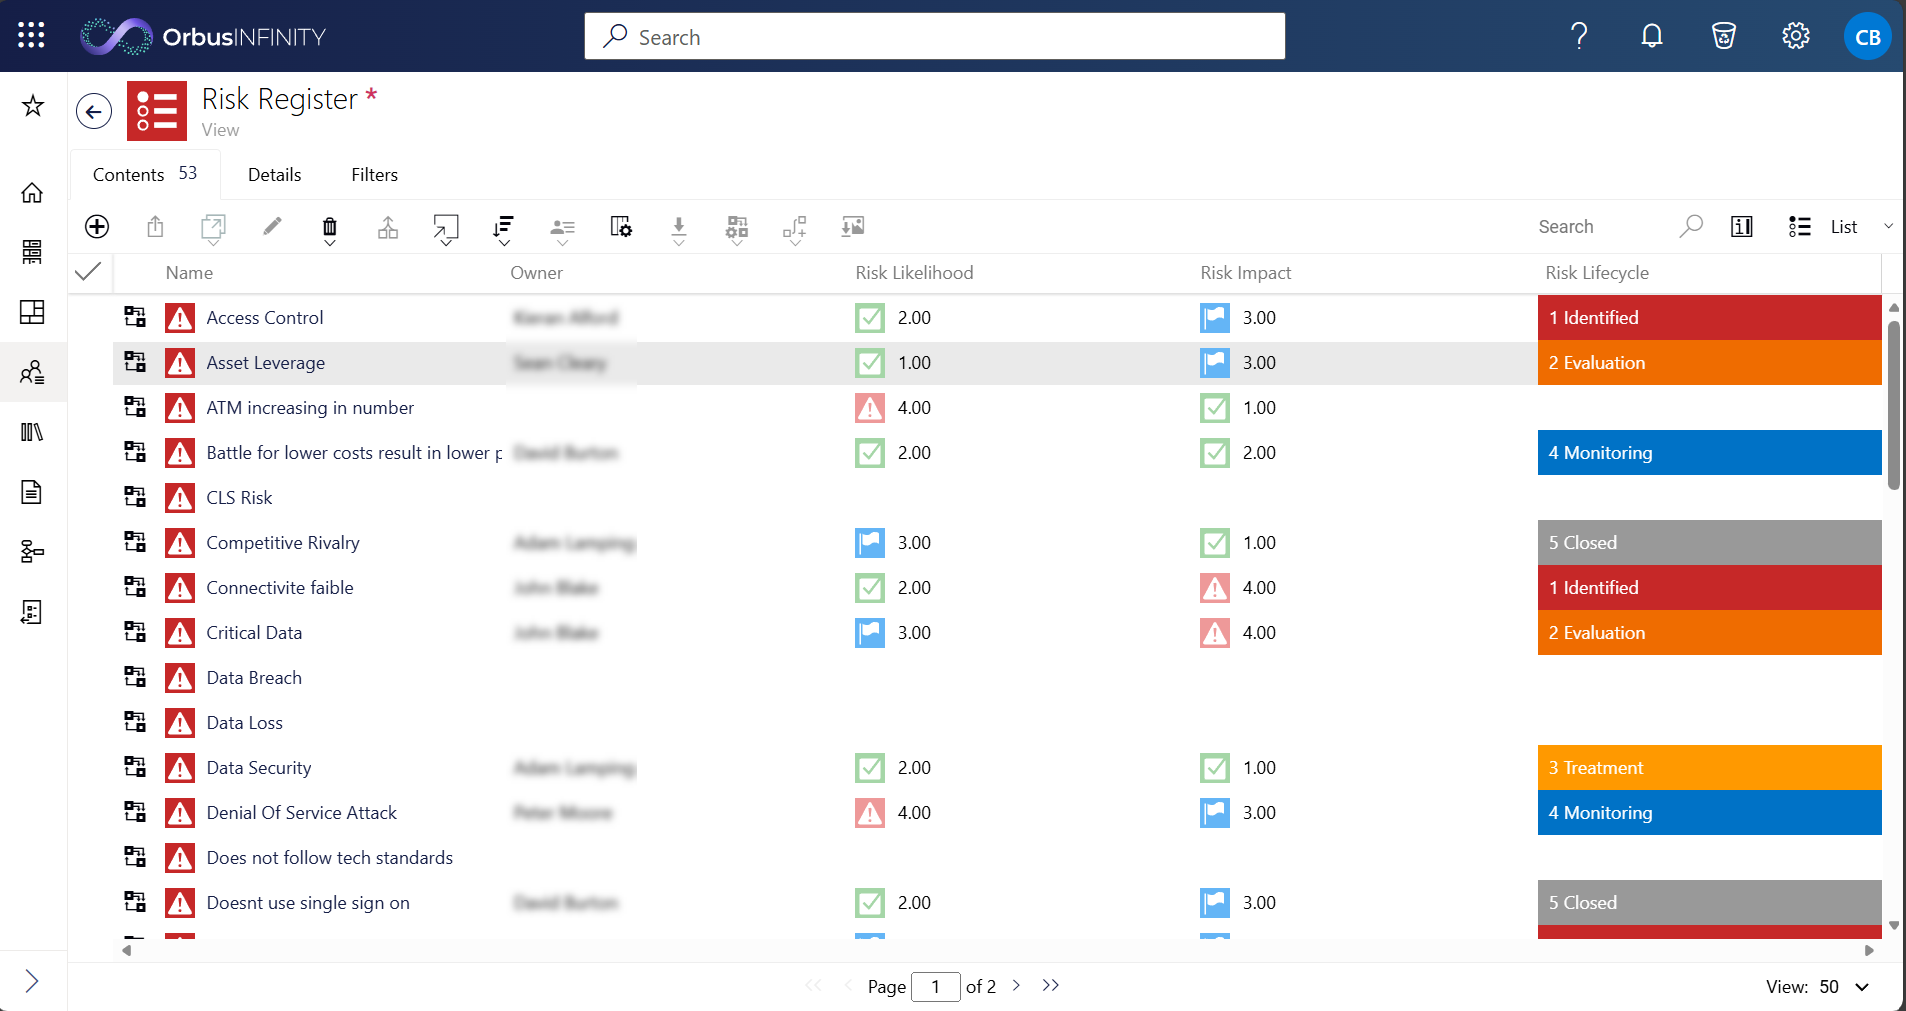1906x1011 pixels.
Task: Click the pencil edit icon
Action: [x=272, y=226]
